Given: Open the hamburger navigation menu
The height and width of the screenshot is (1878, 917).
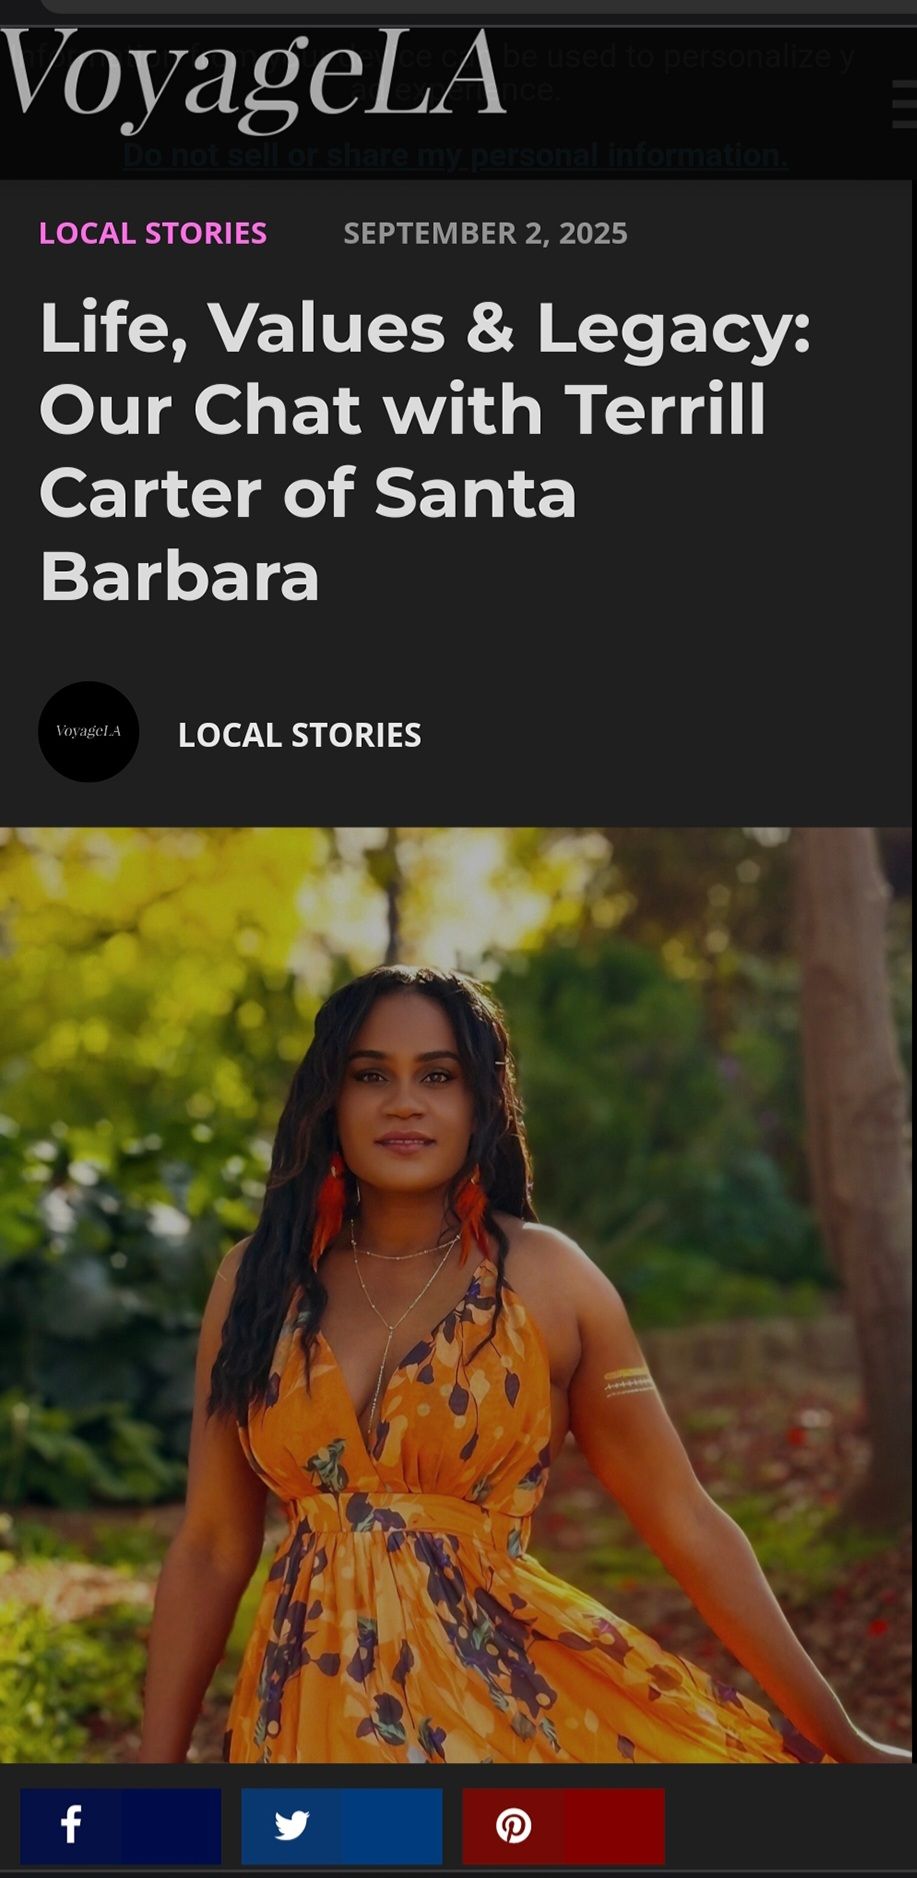Looking at the screenshot, I should (904, 104).
